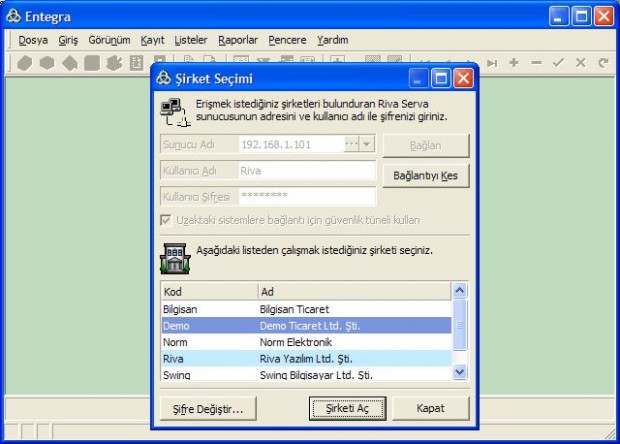Select the Riva Yazılım Ltd. Şti. row

point(306,359)
